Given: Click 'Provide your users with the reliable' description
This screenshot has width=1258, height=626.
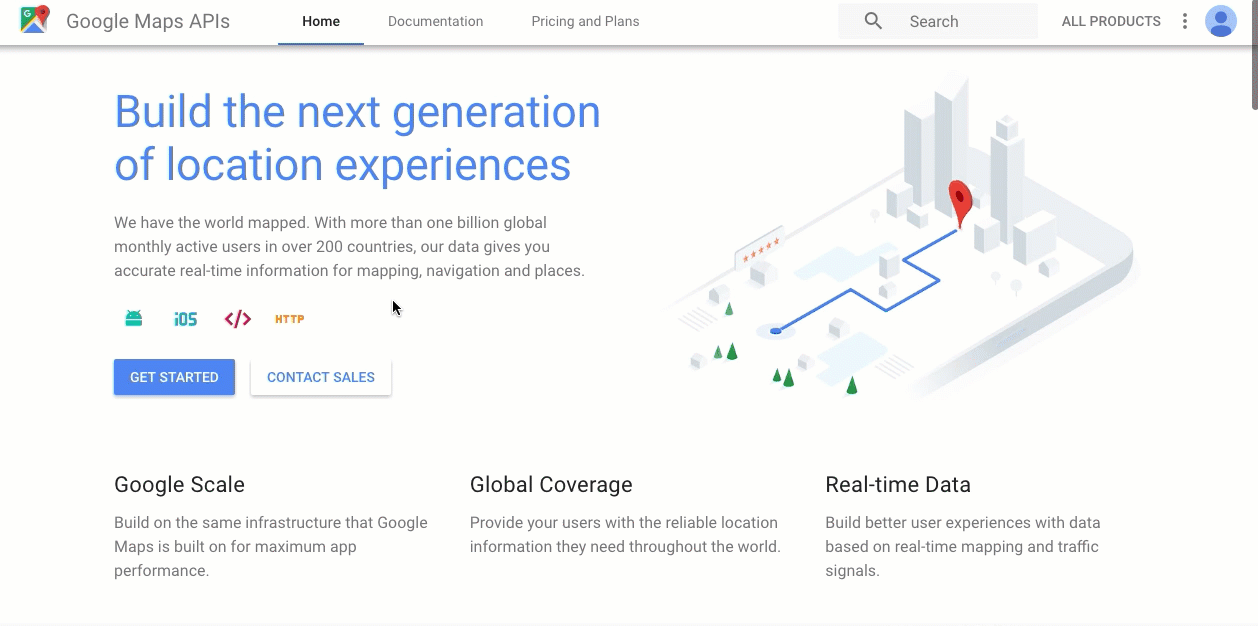Looking at the screenshot, I should pyautogui.click(x=625, y=535).
